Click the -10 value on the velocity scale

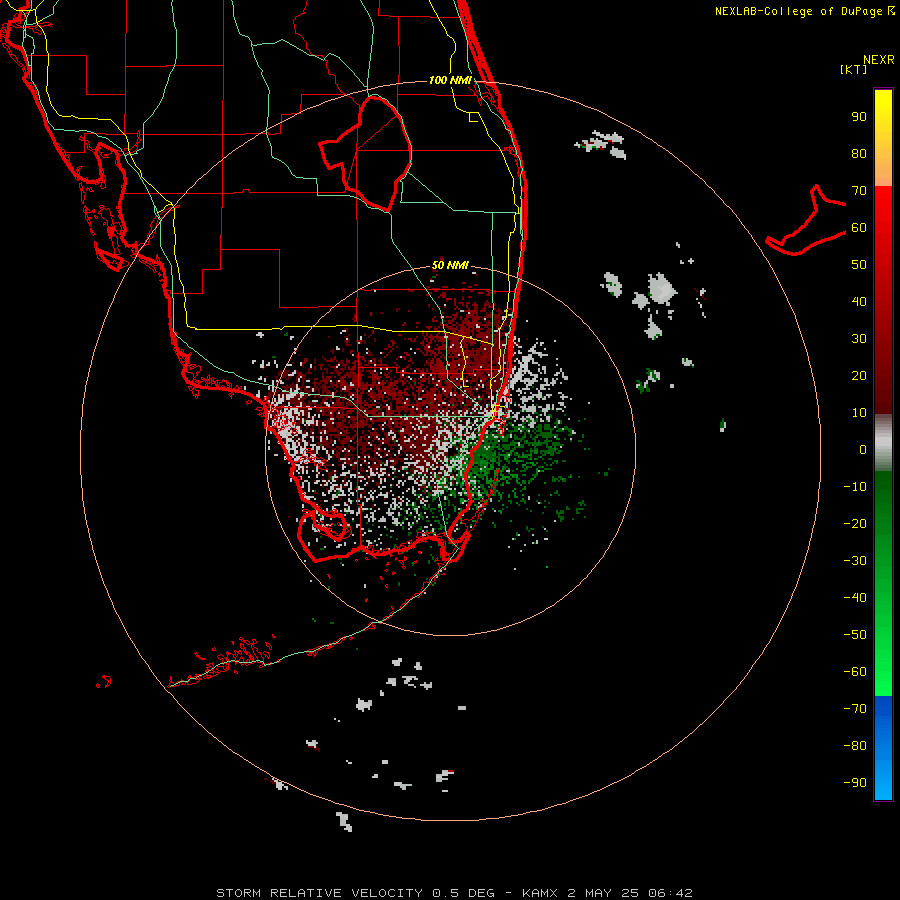point(855,487)
